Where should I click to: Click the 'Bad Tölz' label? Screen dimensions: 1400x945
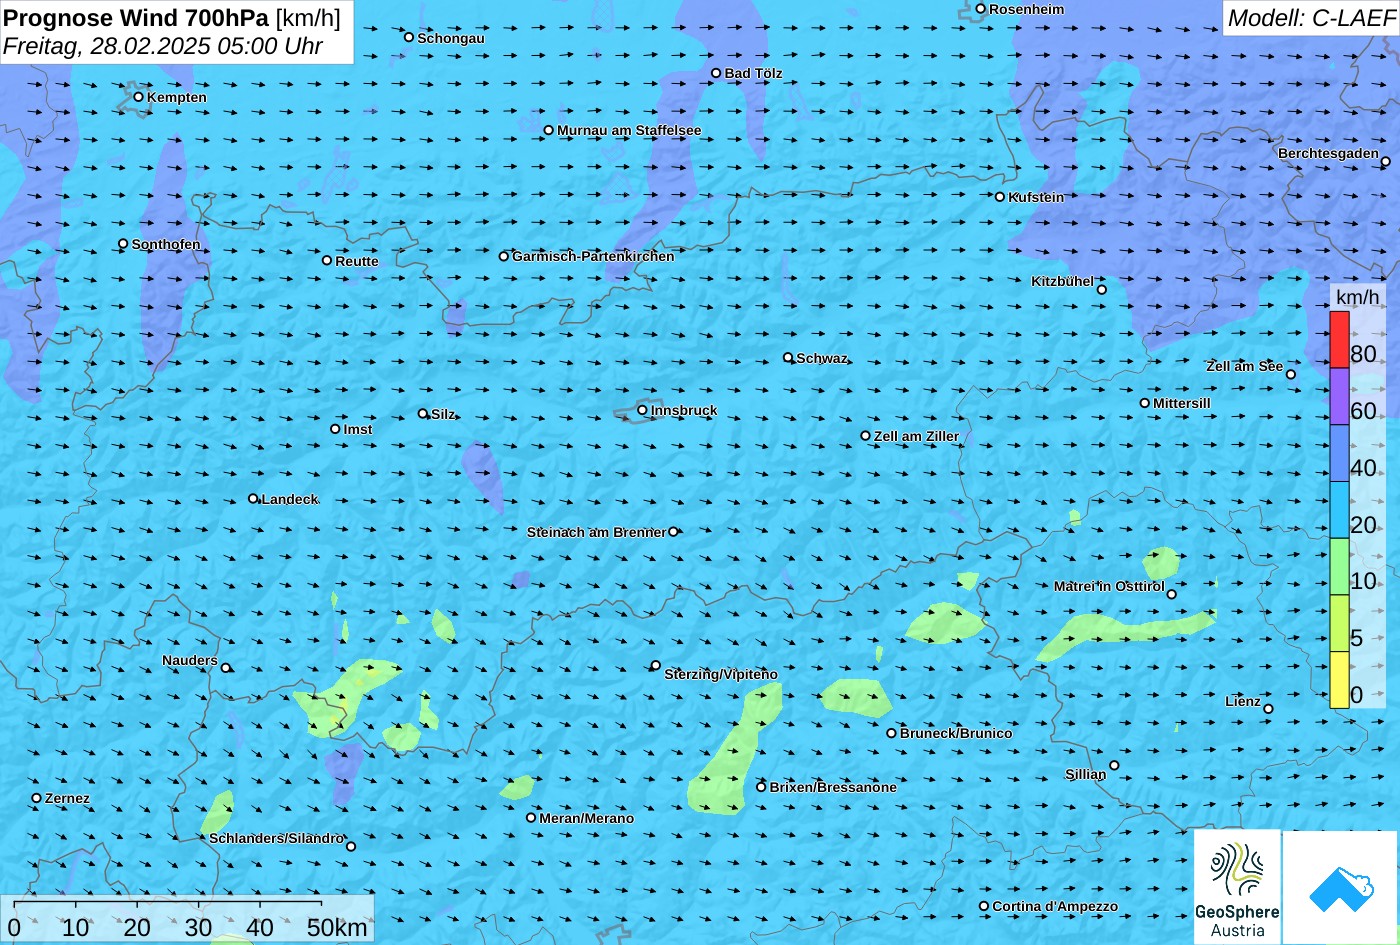pos(753,73)
